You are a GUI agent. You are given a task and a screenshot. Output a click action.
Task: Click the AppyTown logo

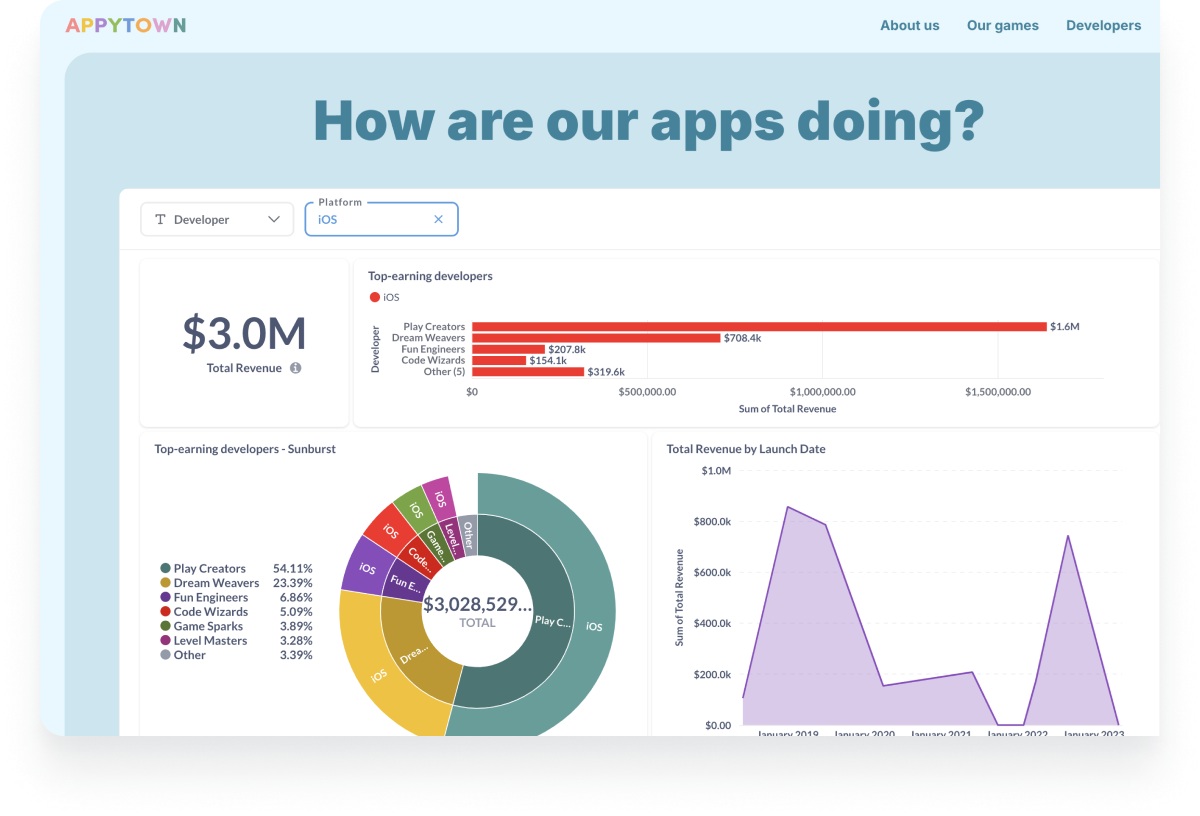[126, 25]
